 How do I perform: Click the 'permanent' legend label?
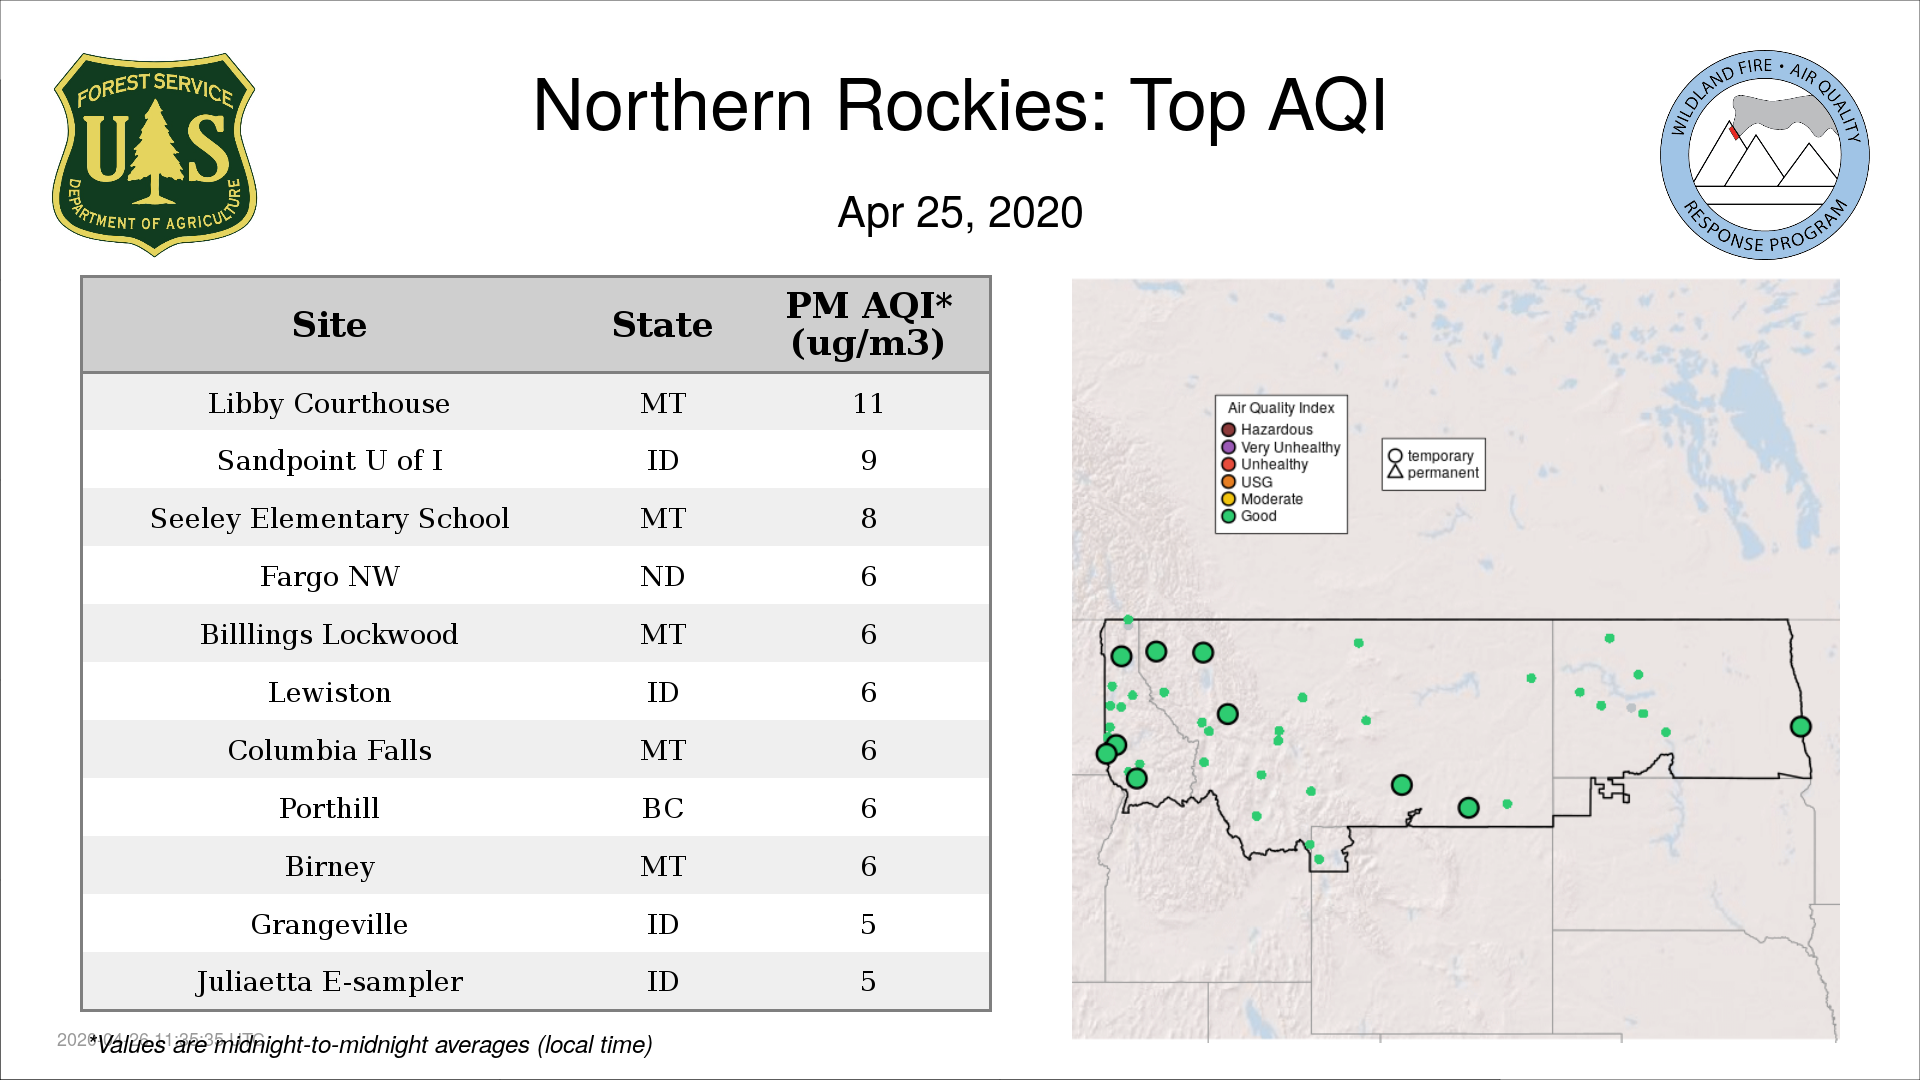point(1443,473)
